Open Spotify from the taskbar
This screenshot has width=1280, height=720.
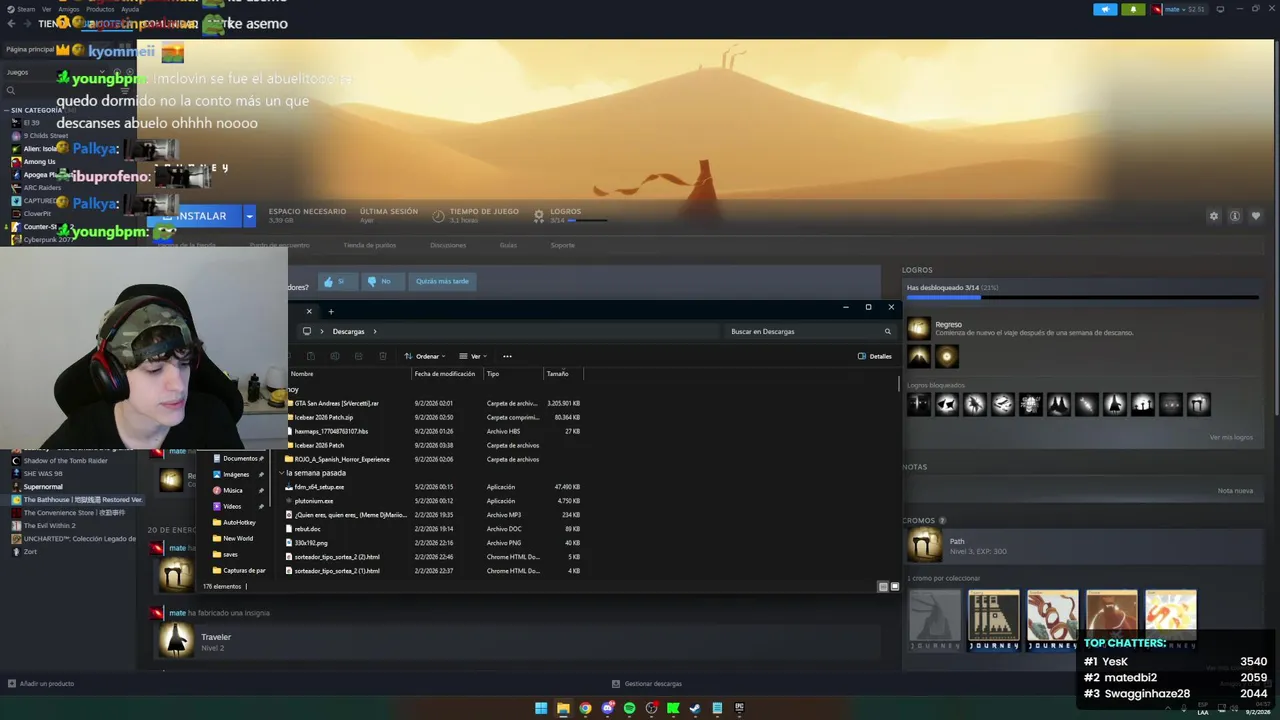click(629, 708)
